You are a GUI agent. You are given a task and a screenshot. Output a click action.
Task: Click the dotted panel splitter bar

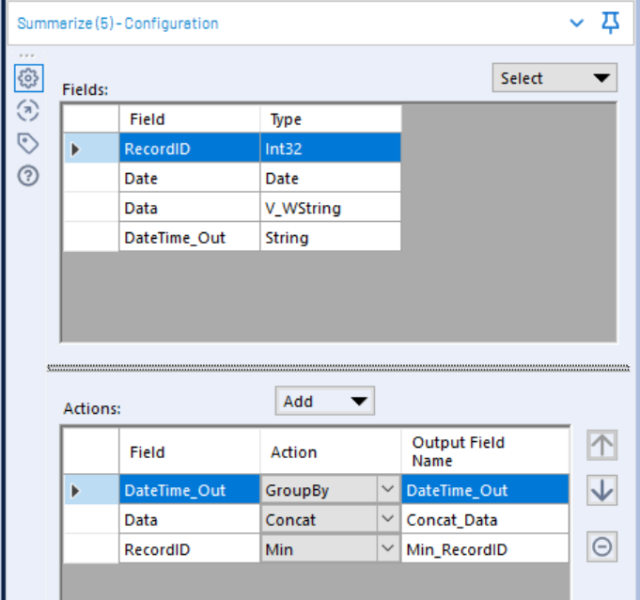pos(338,368)
